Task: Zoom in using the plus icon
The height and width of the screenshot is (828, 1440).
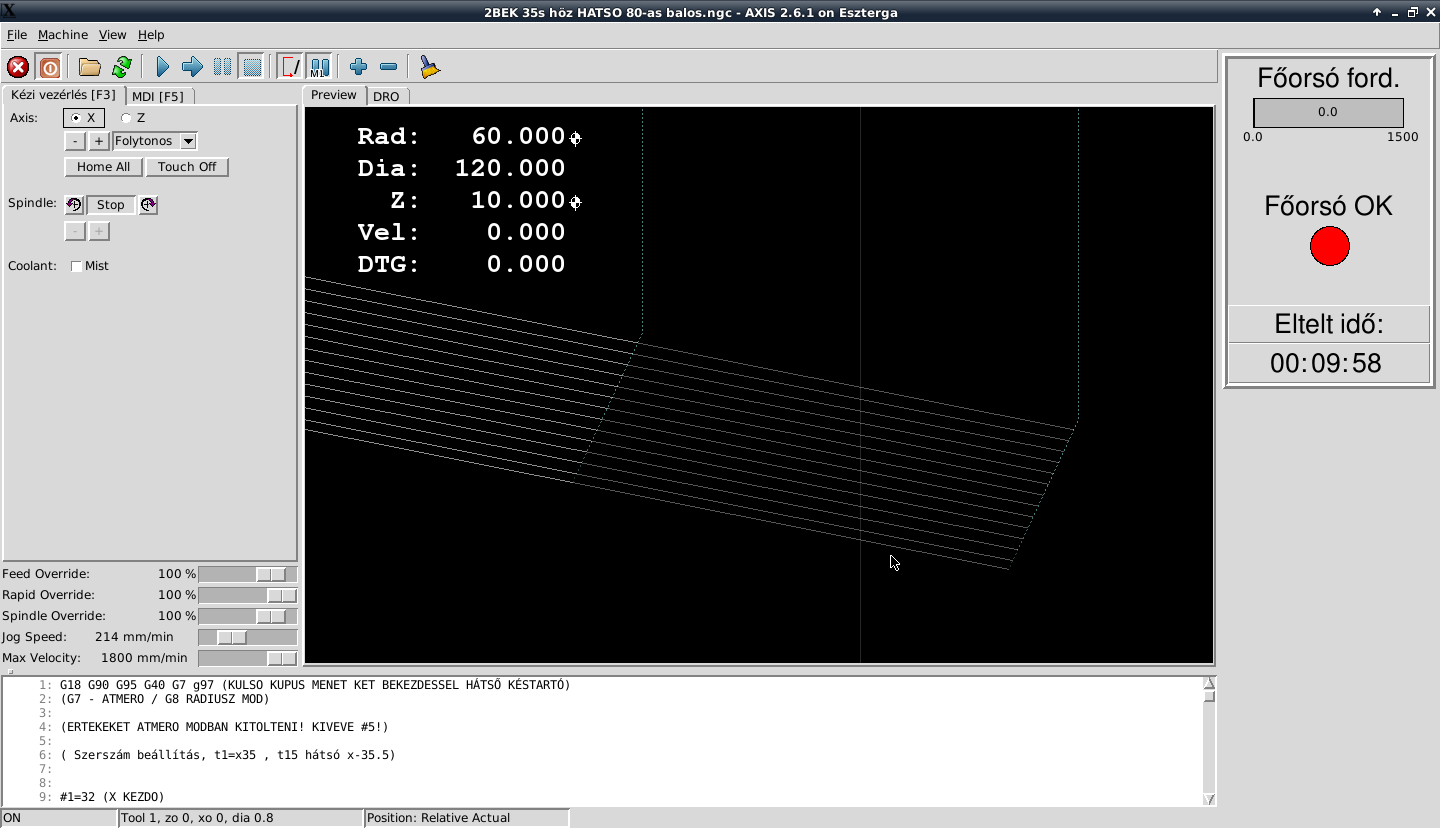Action: click(358, 67)
